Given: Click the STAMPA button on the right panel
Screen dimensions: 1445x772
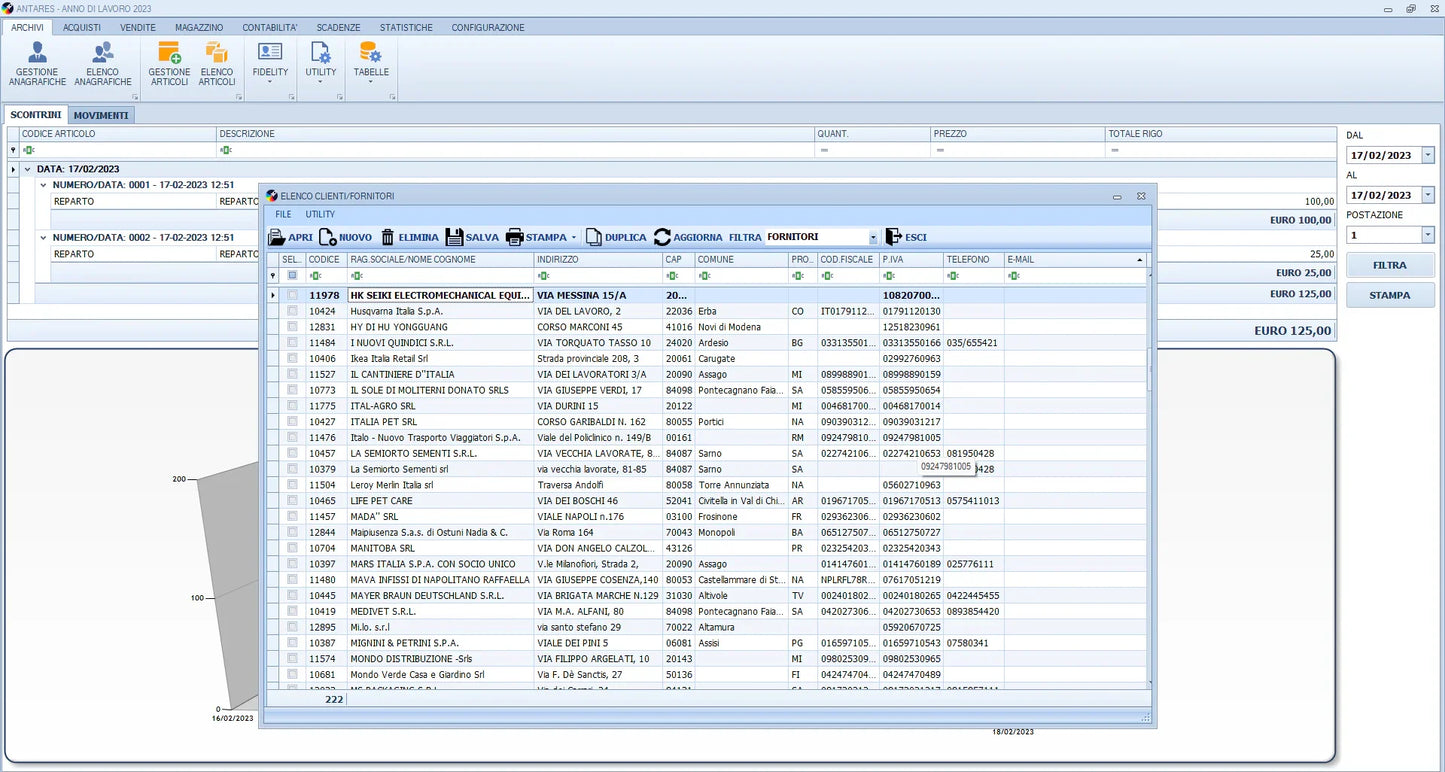Looking at the screenshot, I should pos(1390,295).
